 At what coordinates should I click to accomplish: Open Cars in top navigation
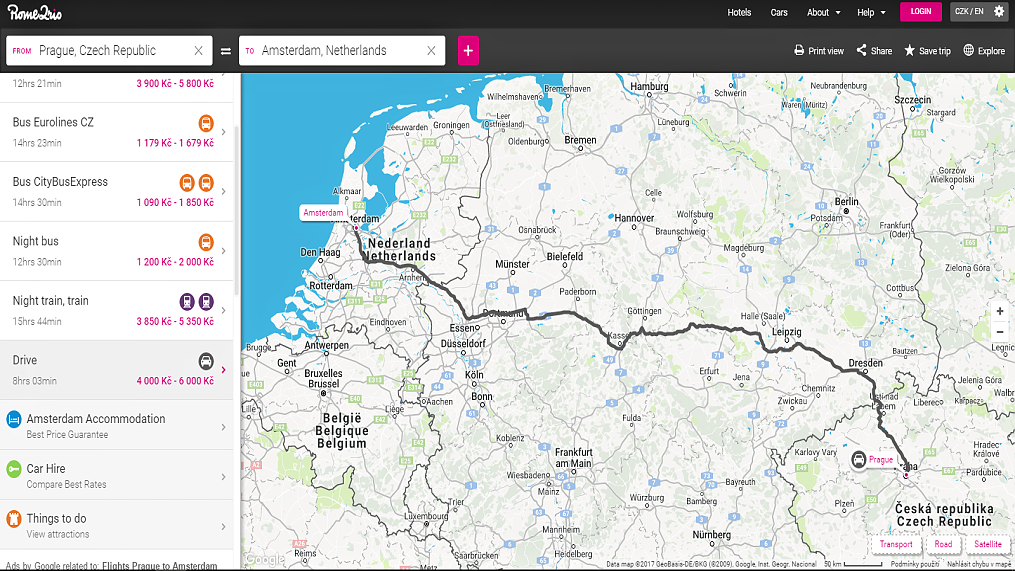779,12
